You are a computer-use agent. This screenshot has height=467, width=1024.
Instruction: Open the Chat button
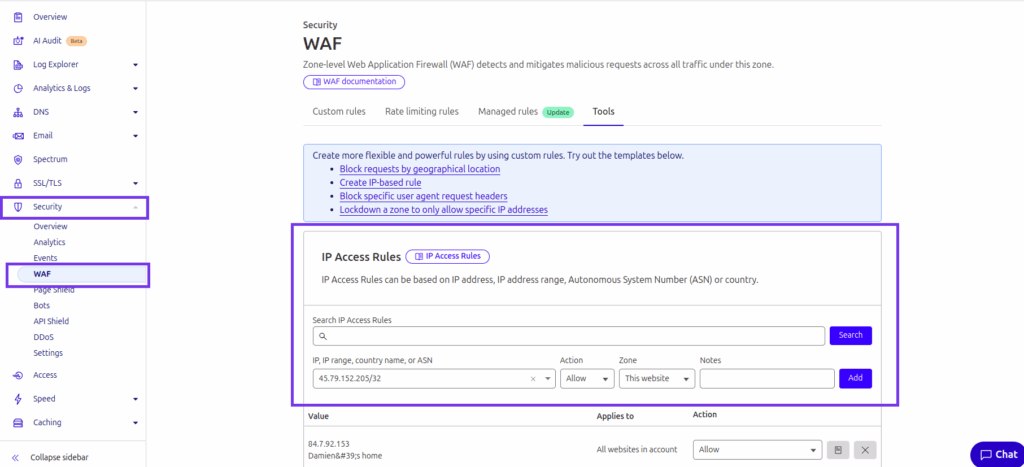998,455
